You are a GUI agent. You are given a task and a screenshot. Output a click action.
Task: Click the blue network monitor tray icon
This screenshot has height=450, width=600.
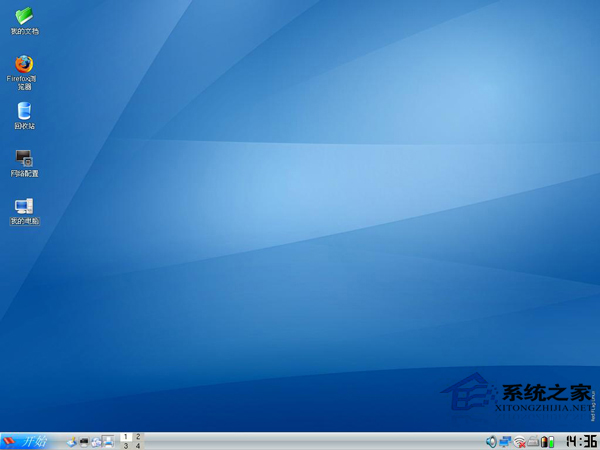point(505,441)
